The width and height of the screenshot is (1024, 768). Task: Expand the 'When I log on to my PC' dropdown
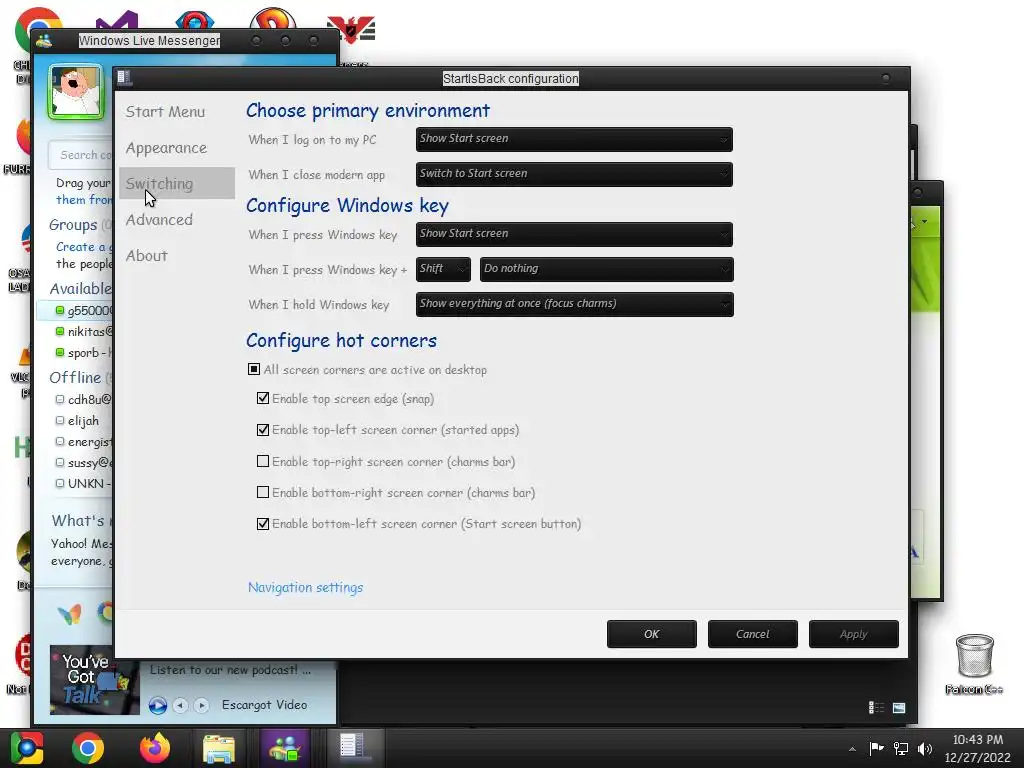pyautogui.click(x=574, y=139)
